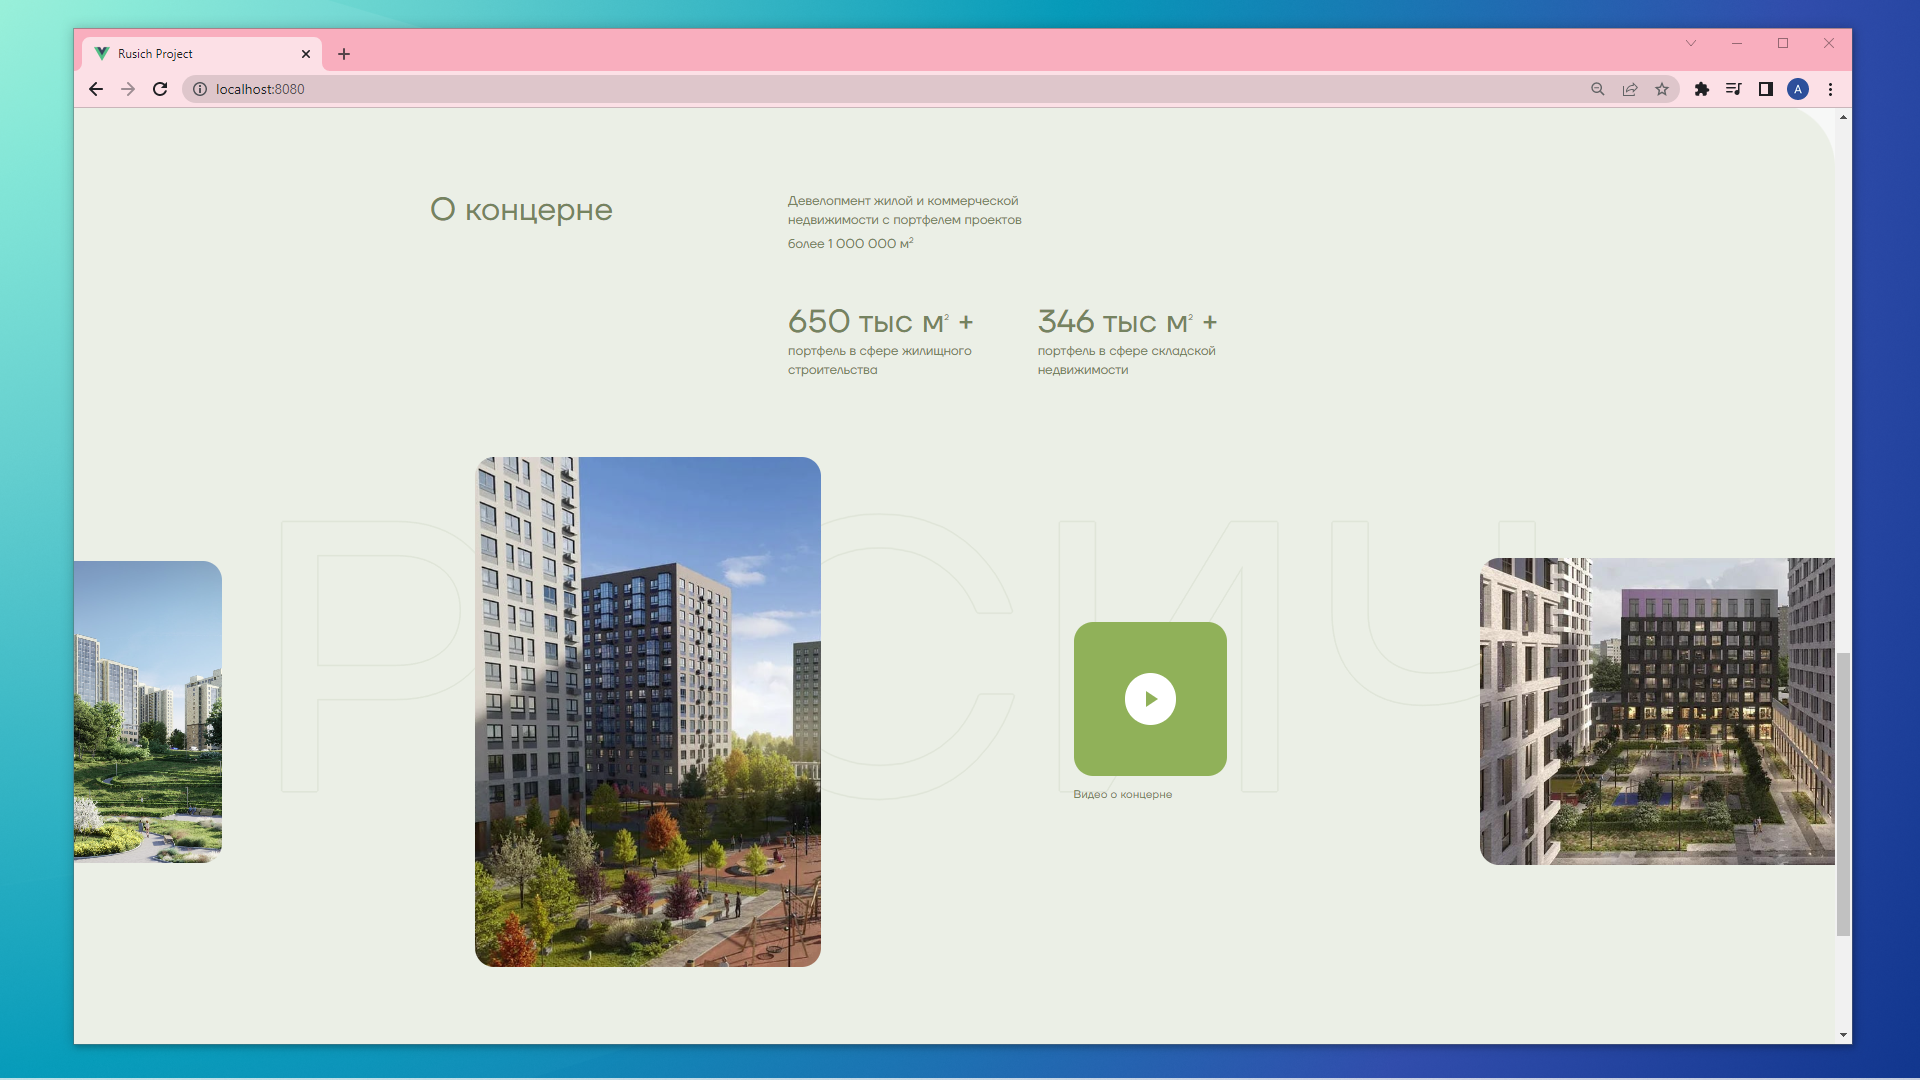Click the browser back arrow
Screen dimensions: 1920x1080
click(x=96, y=89)
